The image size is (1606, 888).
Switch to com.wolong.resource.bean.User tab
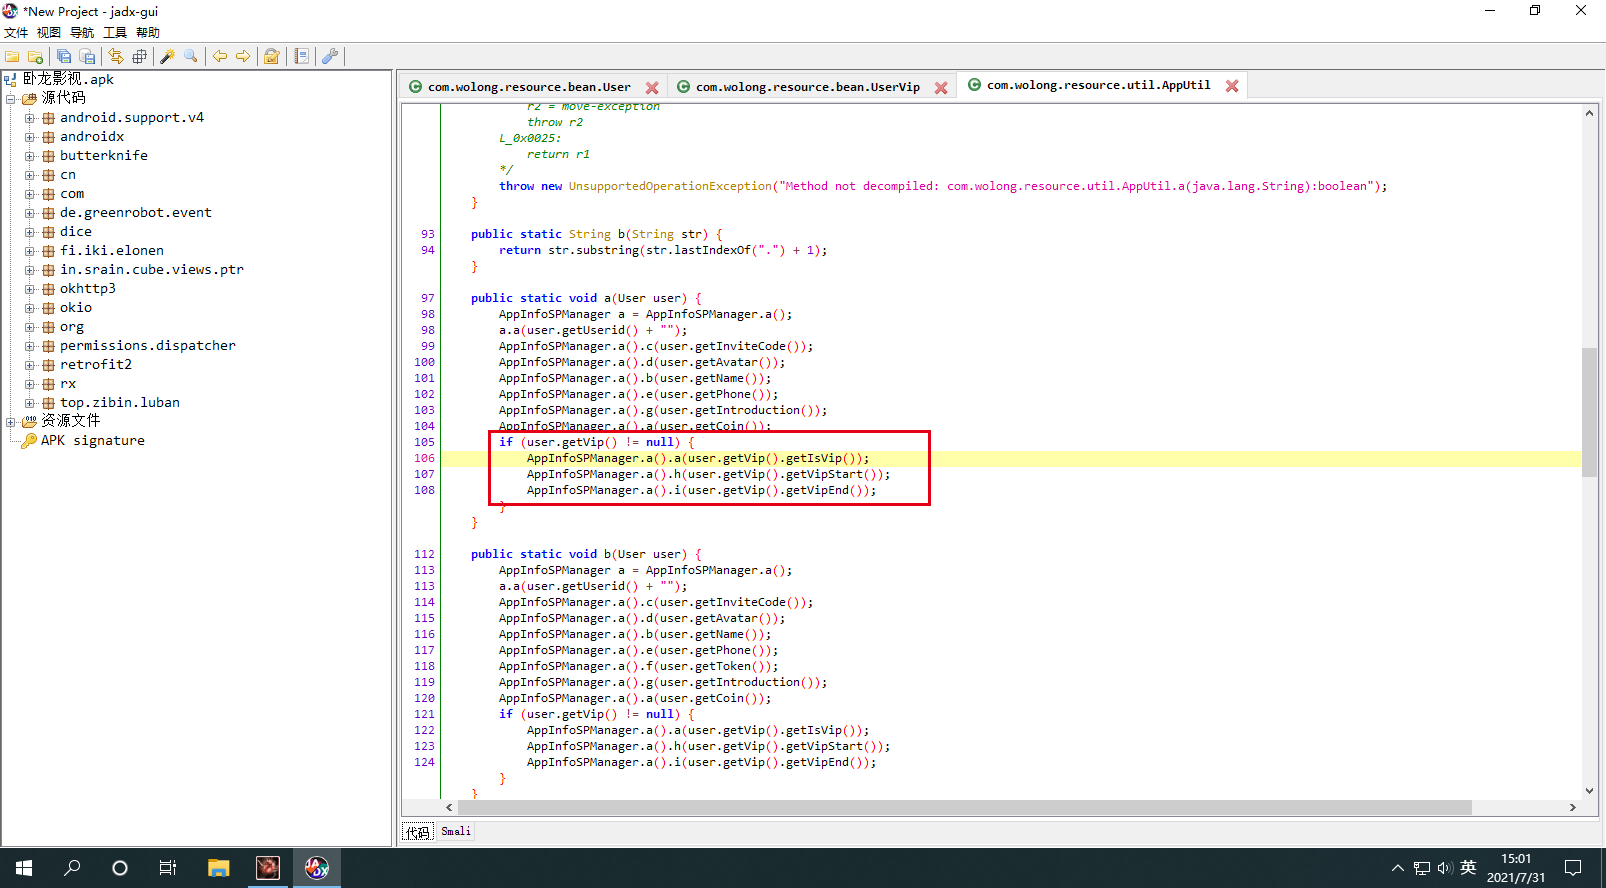click(x=529, y=87)
